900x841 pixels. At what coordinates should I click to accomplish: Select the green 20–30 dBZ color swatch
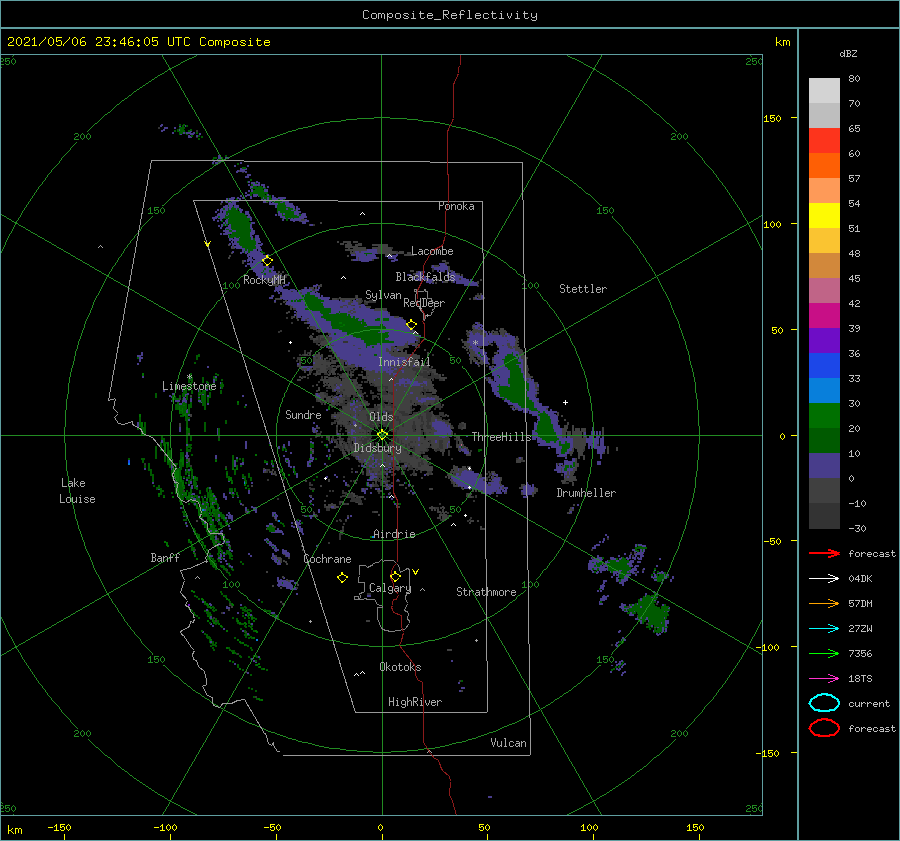click(824, 416)
